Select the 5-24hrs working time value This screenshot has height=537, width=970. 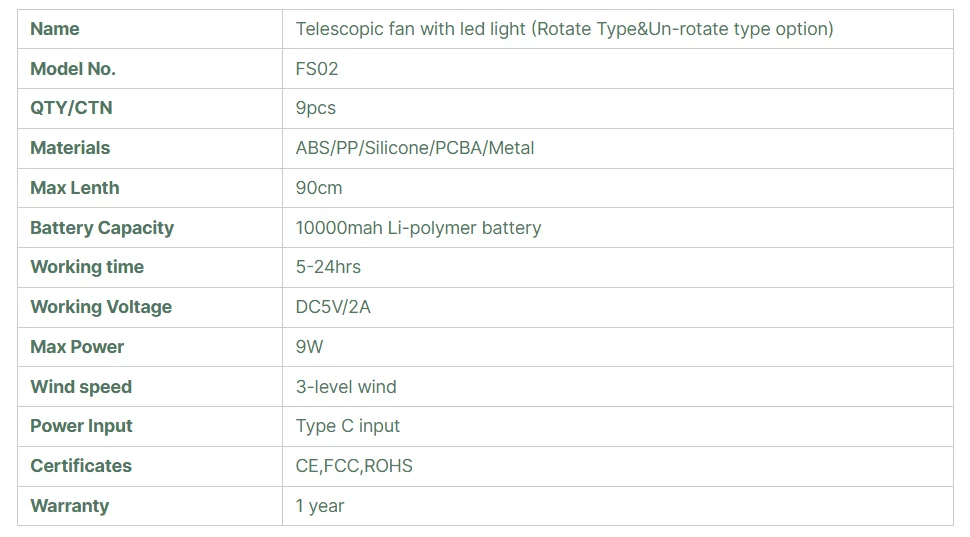(328, 267)
